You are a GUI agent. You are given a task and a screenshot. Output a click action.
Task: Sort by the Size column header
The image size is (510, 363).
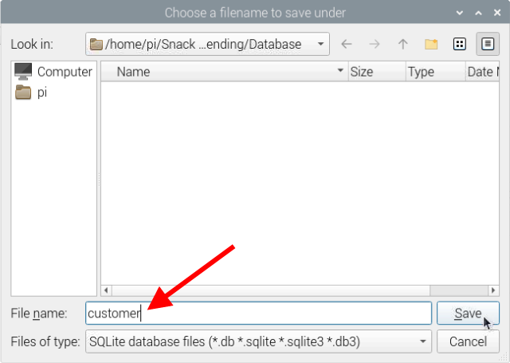[377, 72]
